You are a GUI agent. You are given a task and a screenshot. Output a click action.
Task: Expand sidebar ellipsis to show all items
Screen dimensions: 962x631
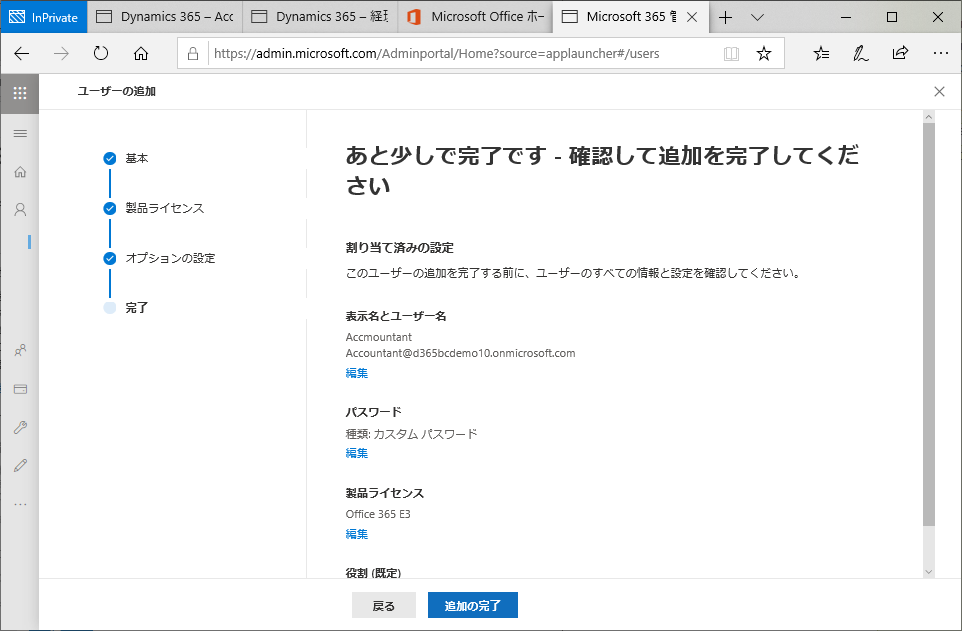click(19, 504)
